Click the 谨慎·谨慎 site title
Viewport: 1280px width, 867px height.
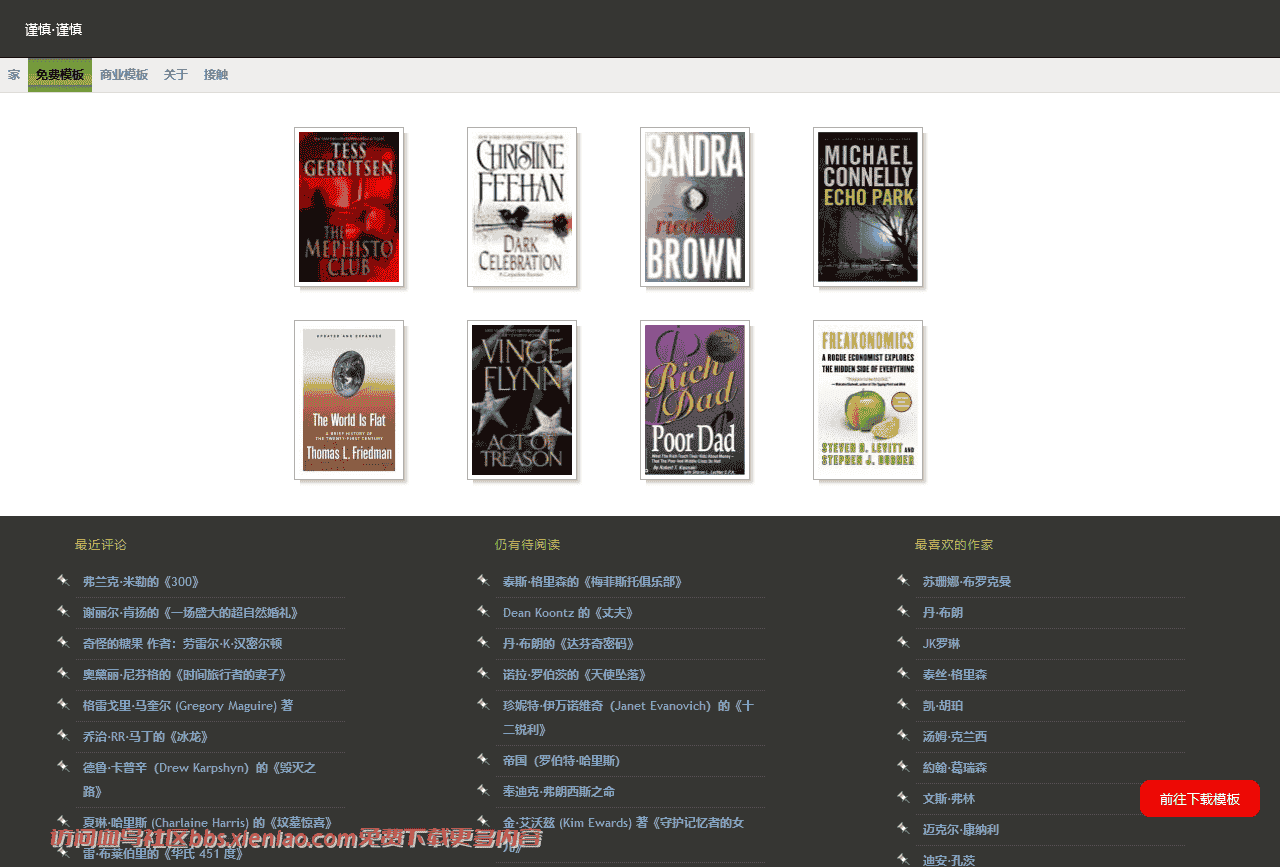pyautogui.click(x=54, y=30)
